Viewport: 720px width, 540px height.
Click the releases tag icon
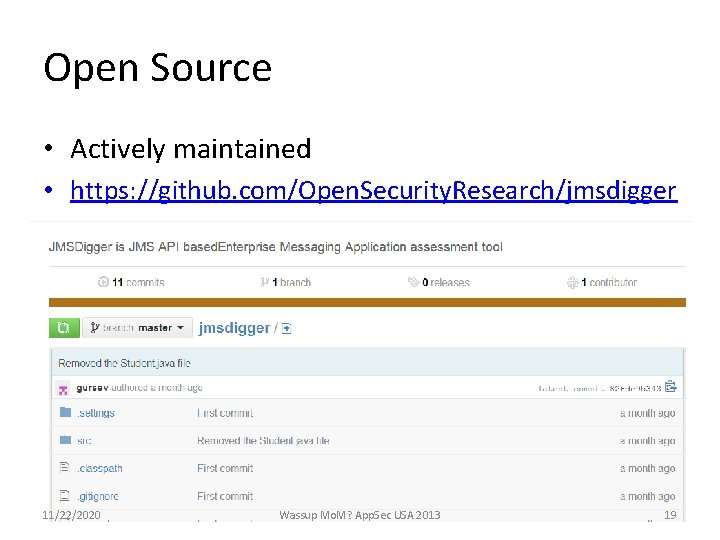[x=413, y=282]
